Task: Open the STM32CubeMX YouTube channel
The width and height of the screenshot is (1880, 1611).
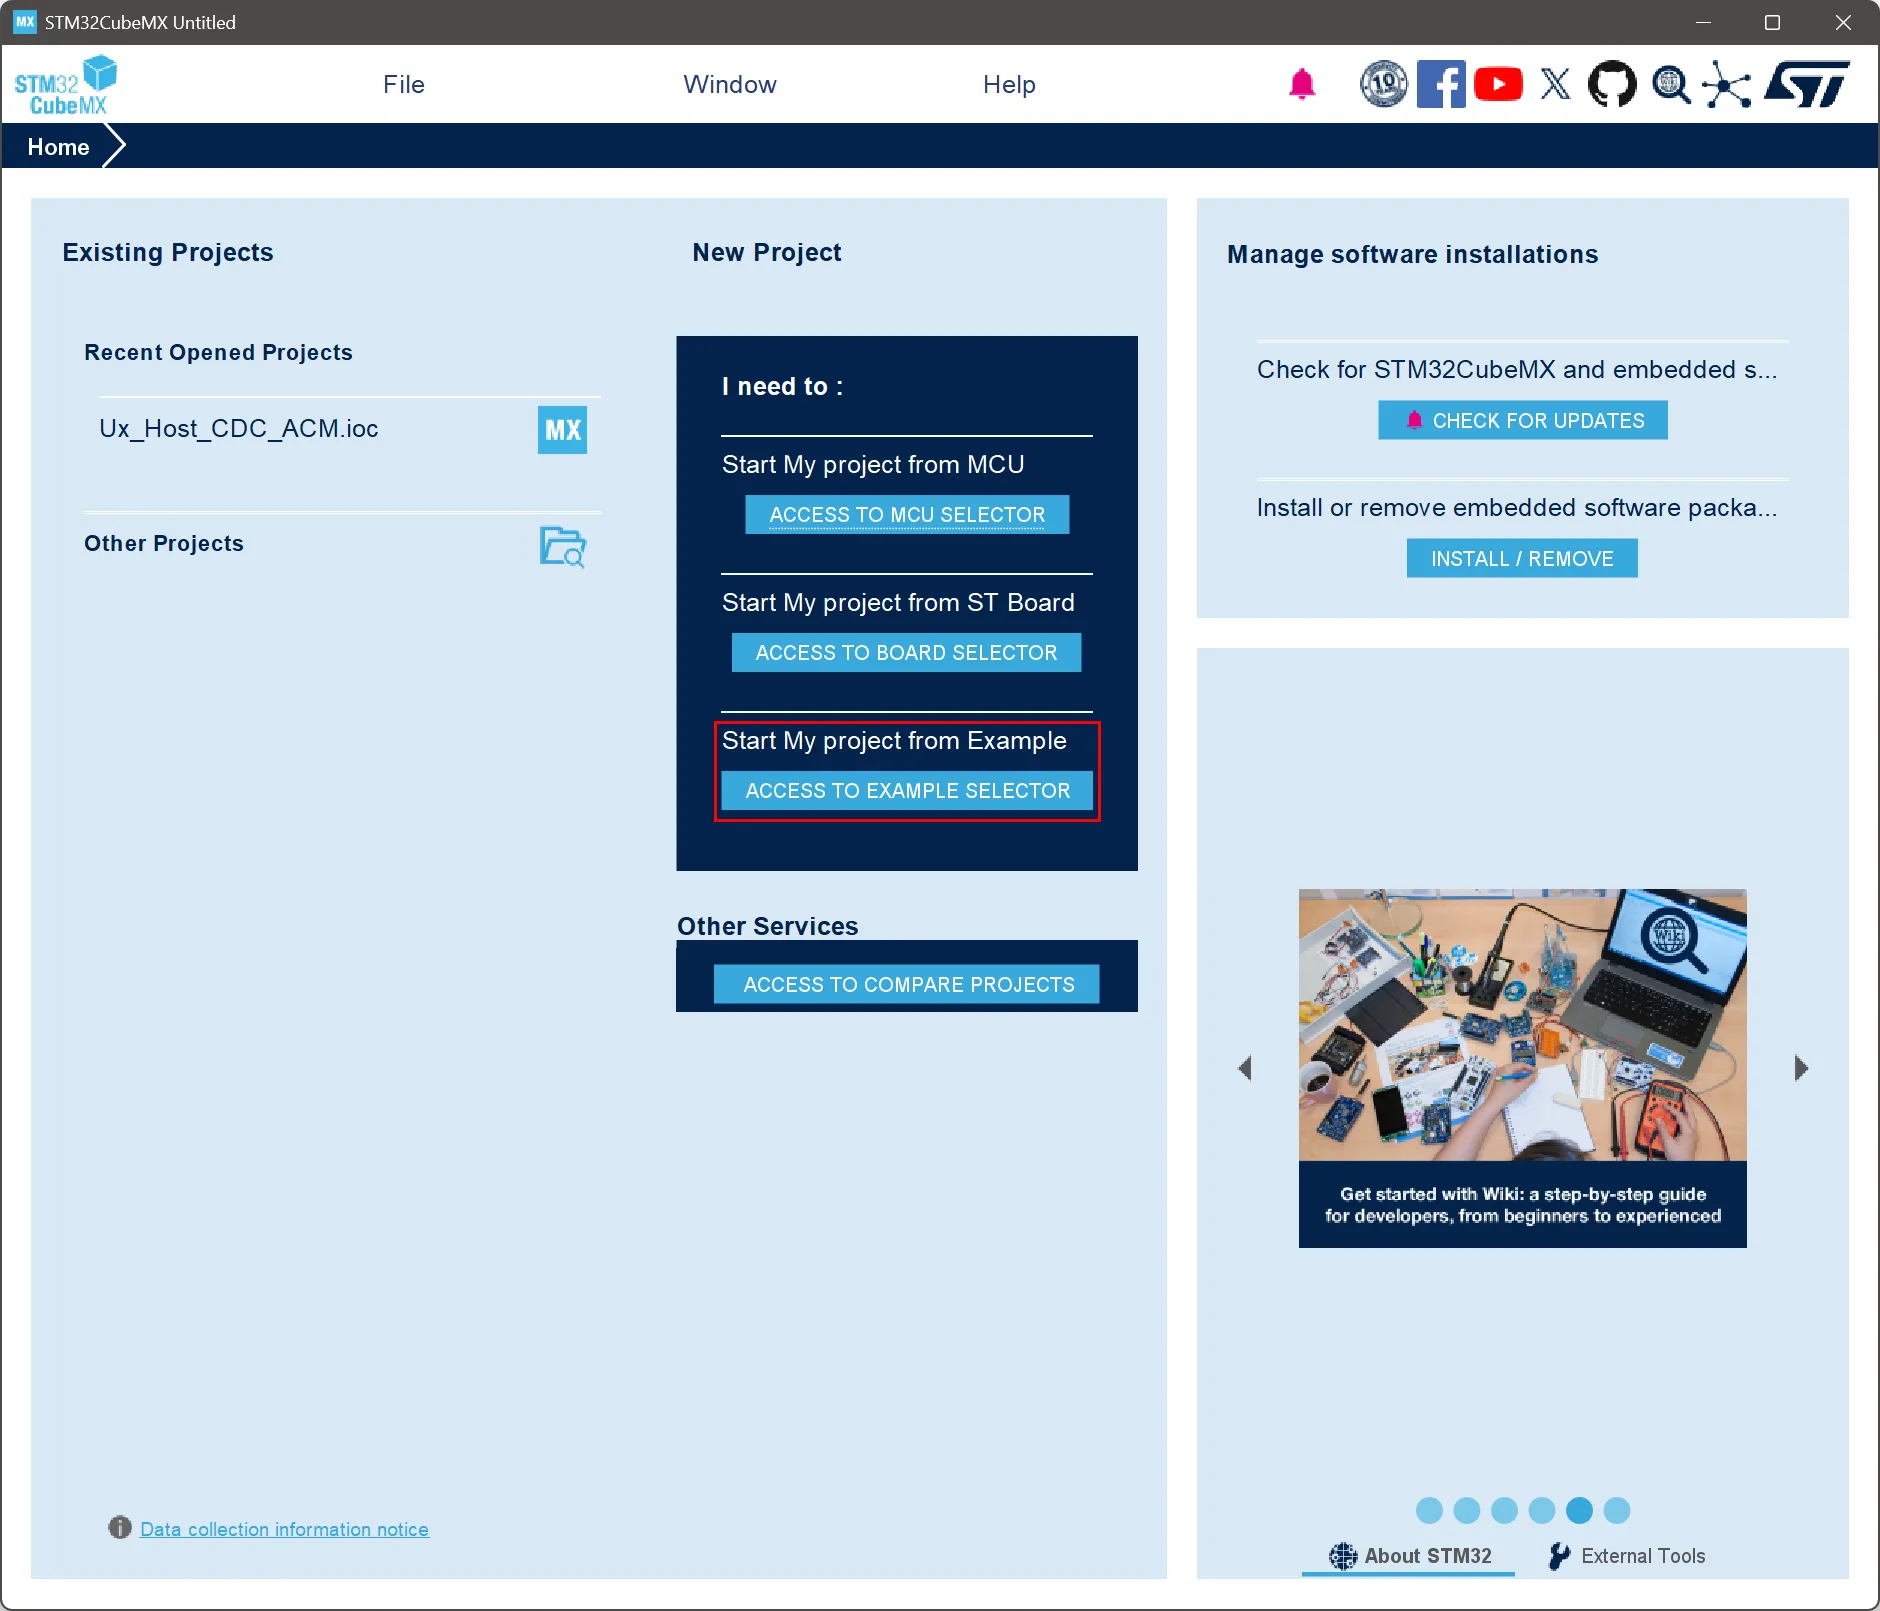Action: coord(1497,84)
